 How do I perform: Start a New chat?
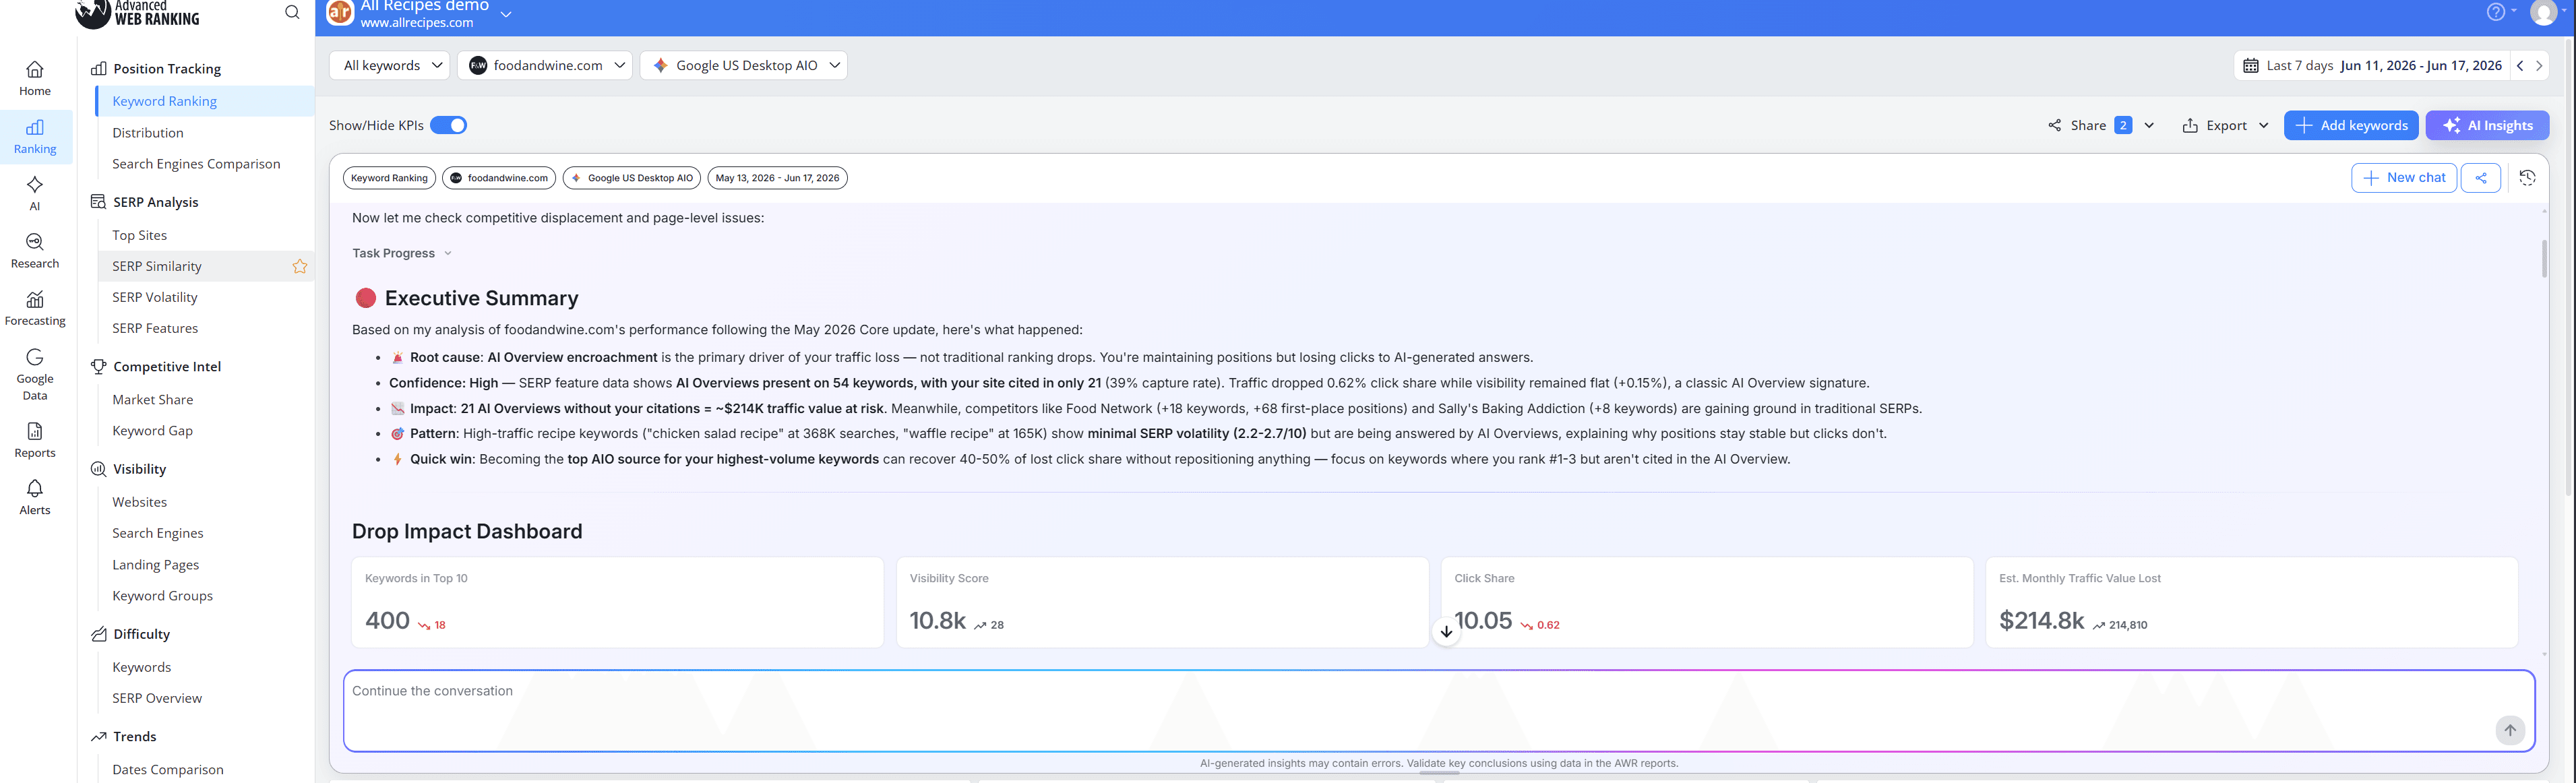(2404, 178)
